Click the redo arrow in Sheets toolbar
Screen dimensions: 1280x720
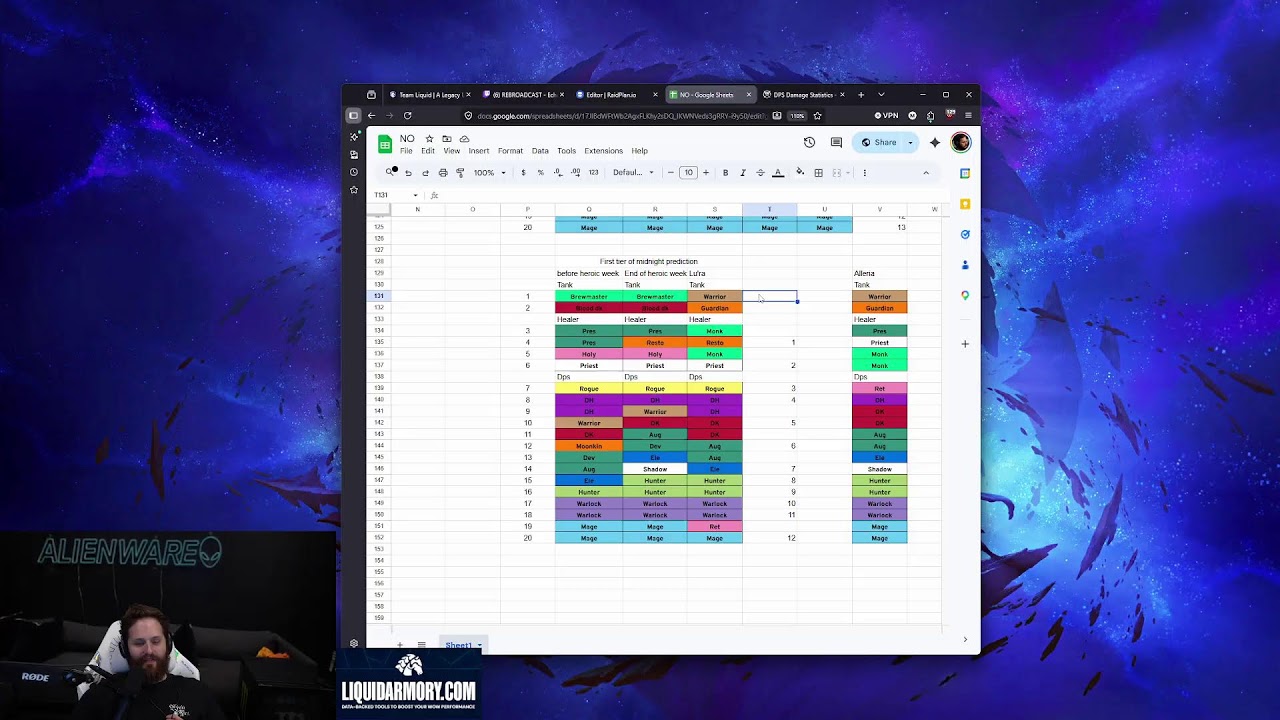click(425, 172)
